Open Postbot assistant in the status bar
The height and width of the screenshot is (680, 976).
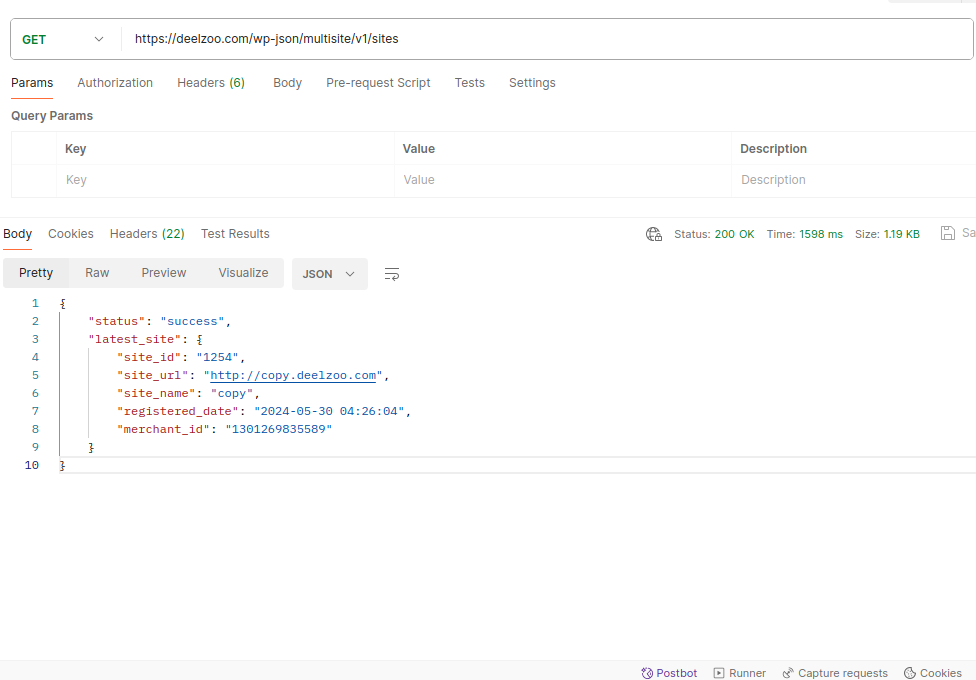670,673
